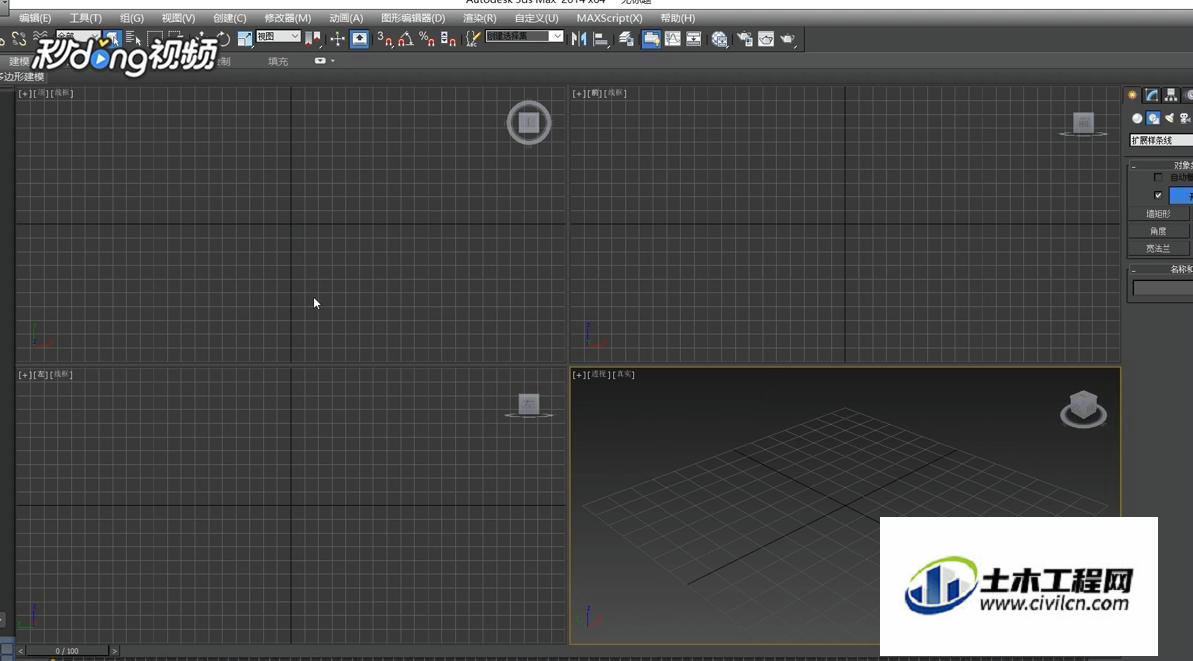Click the Mirror tool icon
1193x661 pixels.
(x=579, y=39)
